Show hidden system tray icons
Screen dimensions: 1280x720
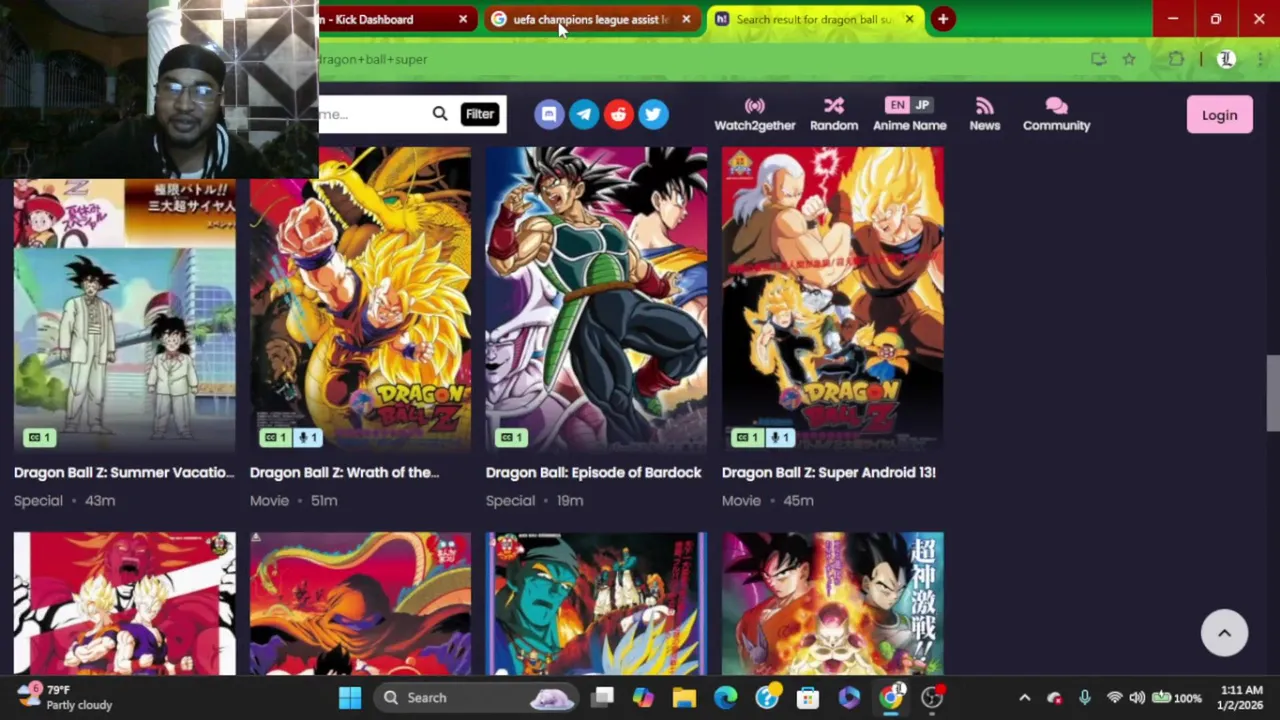point(1024,697)
